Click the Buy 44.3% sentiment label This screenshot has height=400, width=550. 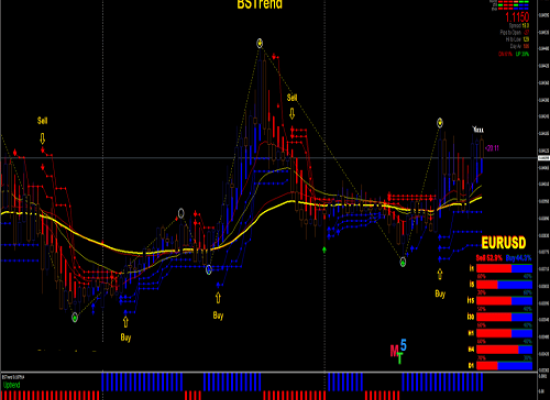(519, 258)
